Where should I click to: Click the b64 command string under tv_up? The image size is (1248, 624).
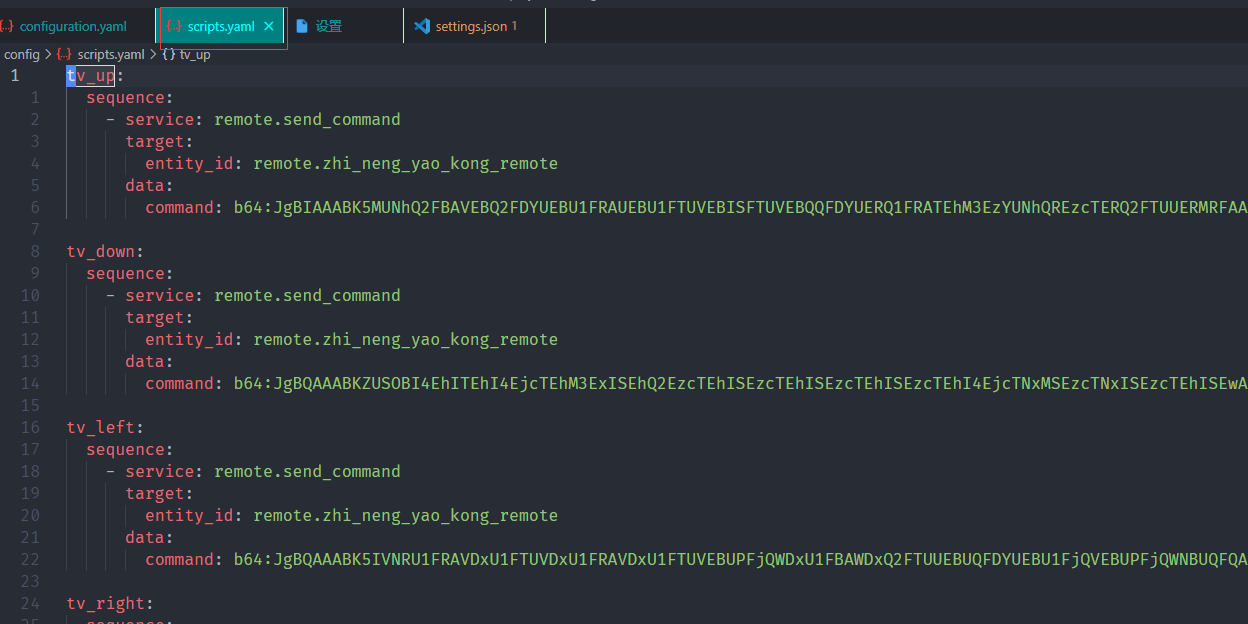click(x=741, y=207)
